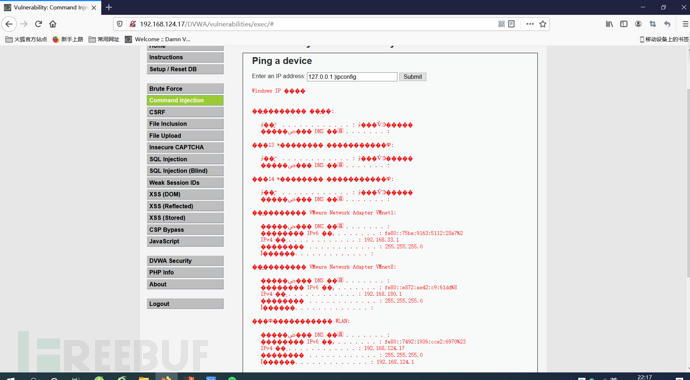The image size is (690, 380).
Task: Show the Library bookshelf icon
Action: pos(609,24)
